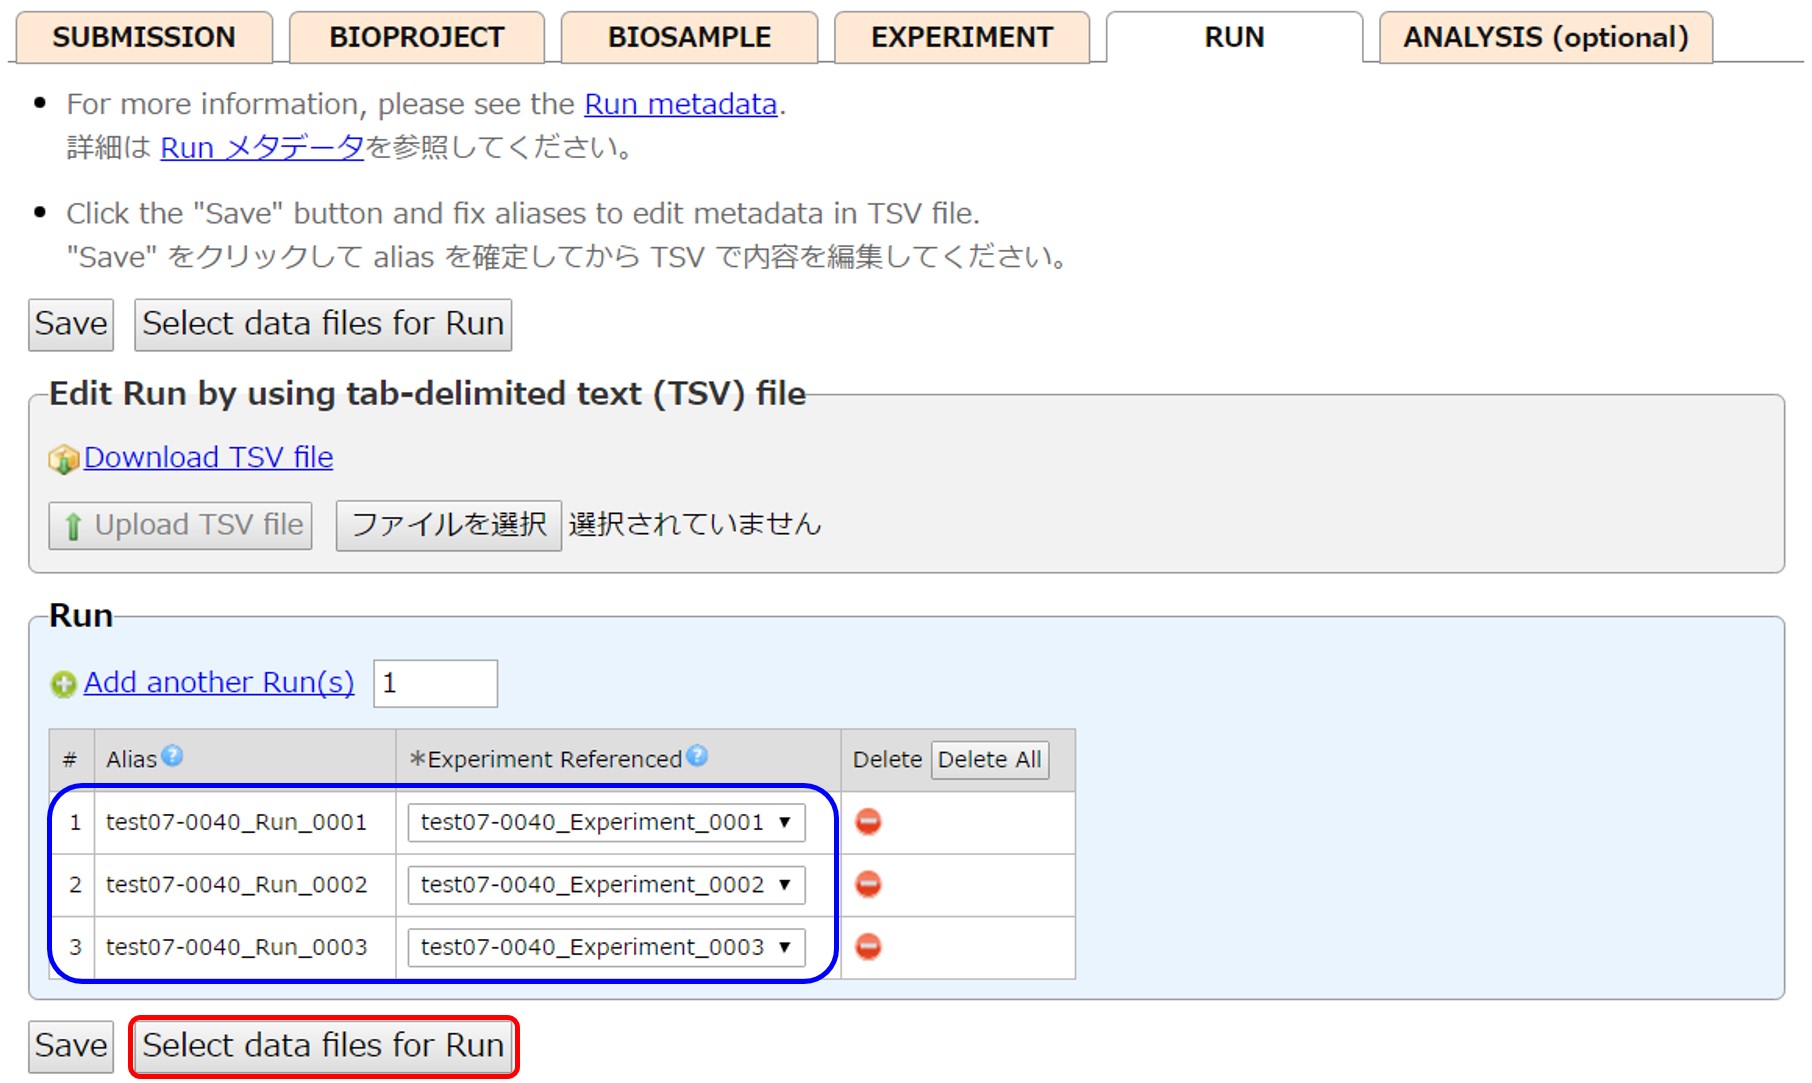
Task: Click the Download TSV file link
Action: 208,457
